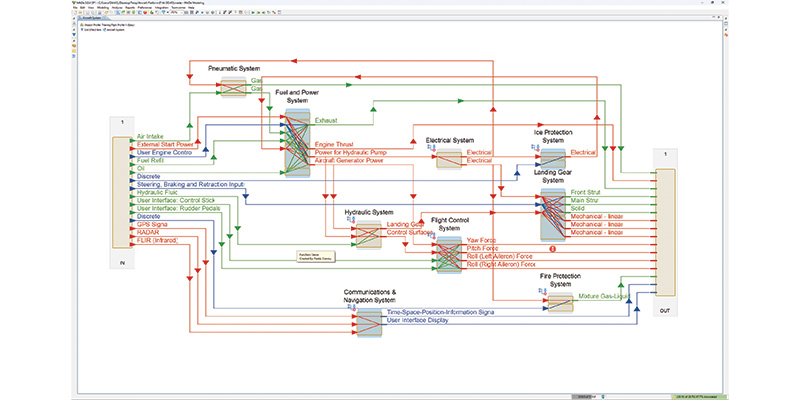Open the Help menu
The width and height of the screenshot is (800, 400).
[191, 8]
